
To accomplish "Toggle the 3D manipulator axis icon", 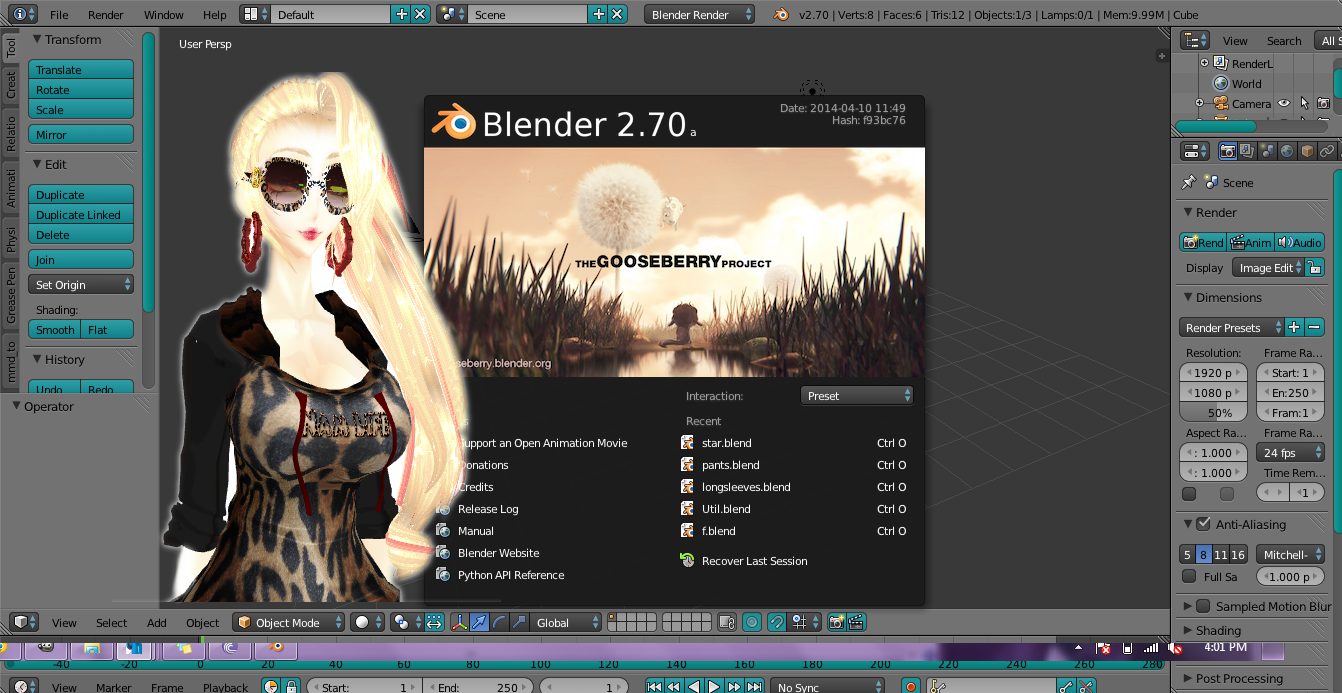I will click(x=460, y=622).
